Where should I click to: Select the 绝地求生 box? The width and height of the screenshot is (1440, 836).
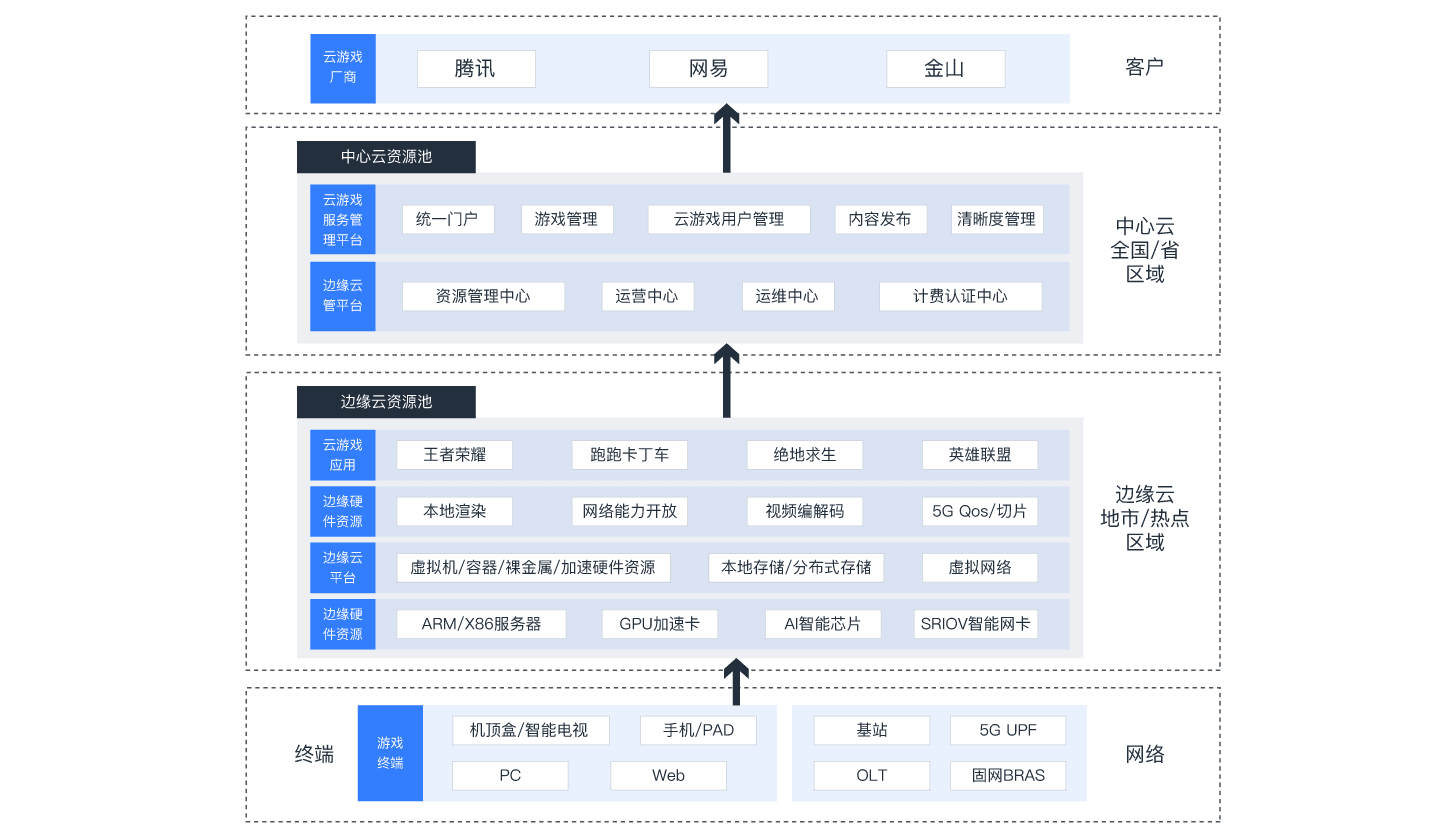805,455
